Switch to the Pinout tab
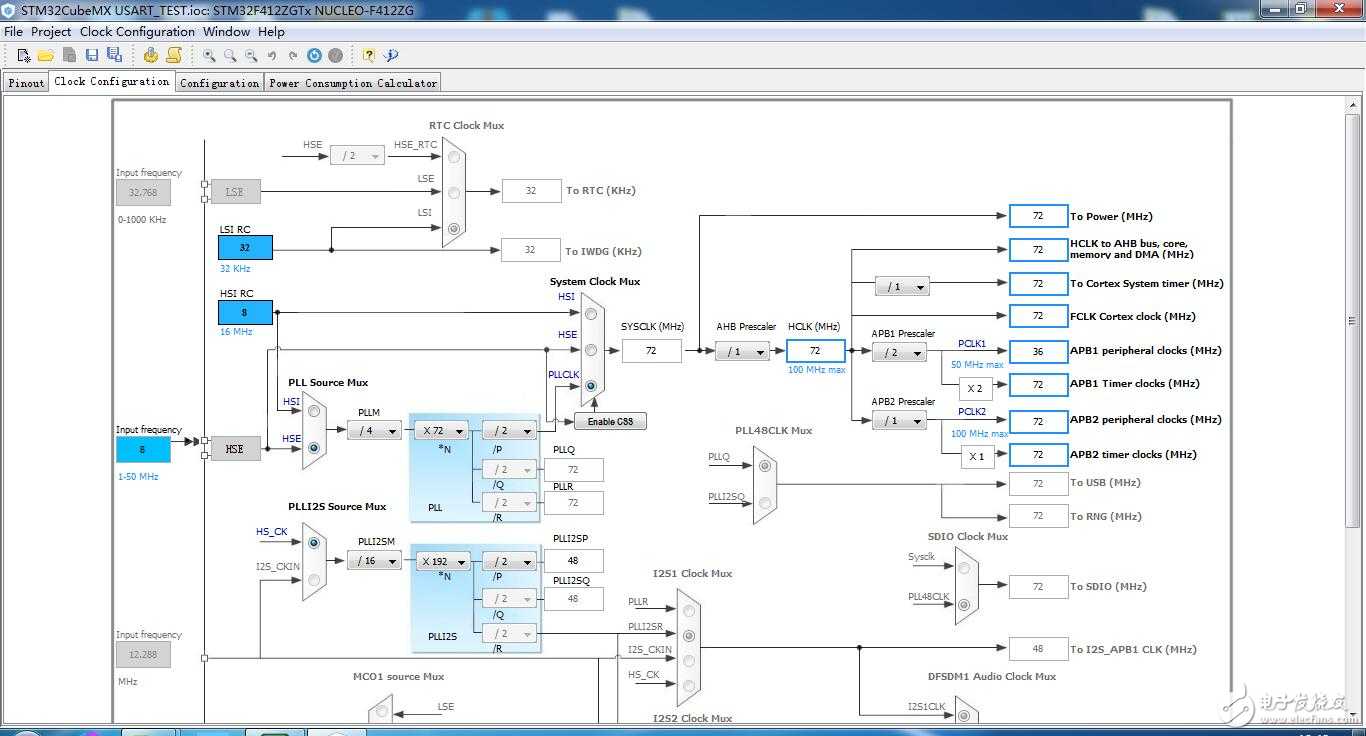 pyautogui.click(x=26, y=83)
